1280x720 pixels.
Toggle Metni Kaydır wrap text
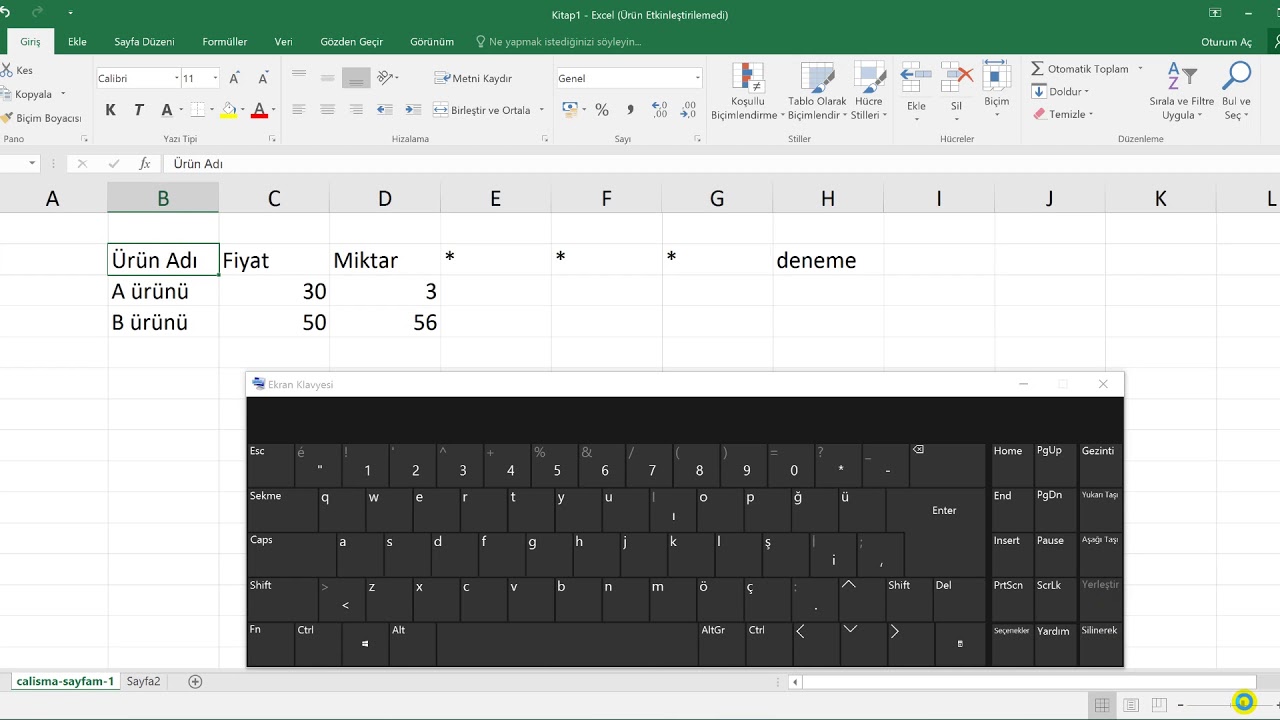(x=474, y=78)
